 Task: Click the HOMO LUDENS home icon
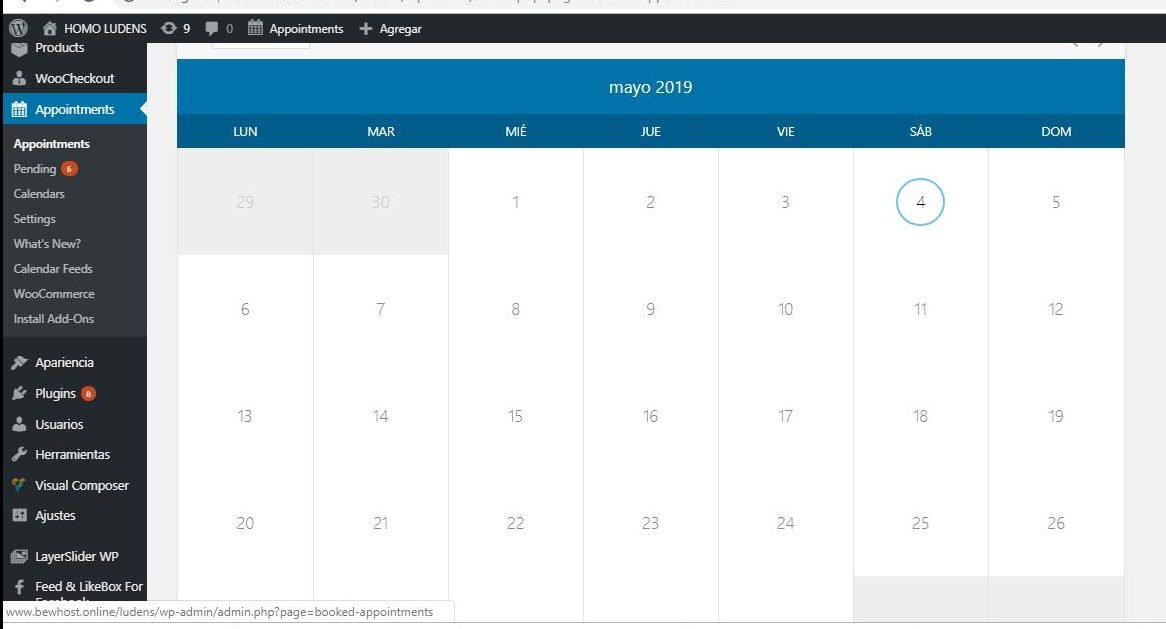point(50,28)
